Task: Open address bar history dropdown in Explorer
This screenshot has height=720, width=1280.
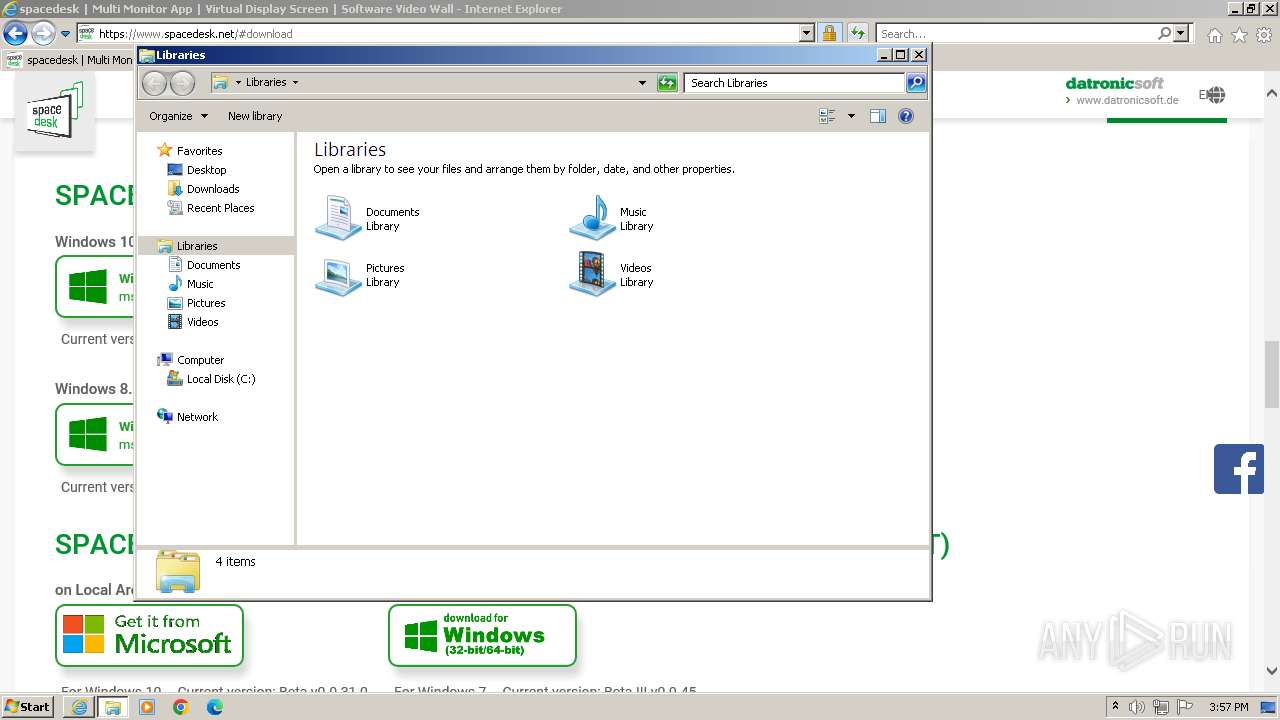Action: pyautogui.click(x=642, y=83)
